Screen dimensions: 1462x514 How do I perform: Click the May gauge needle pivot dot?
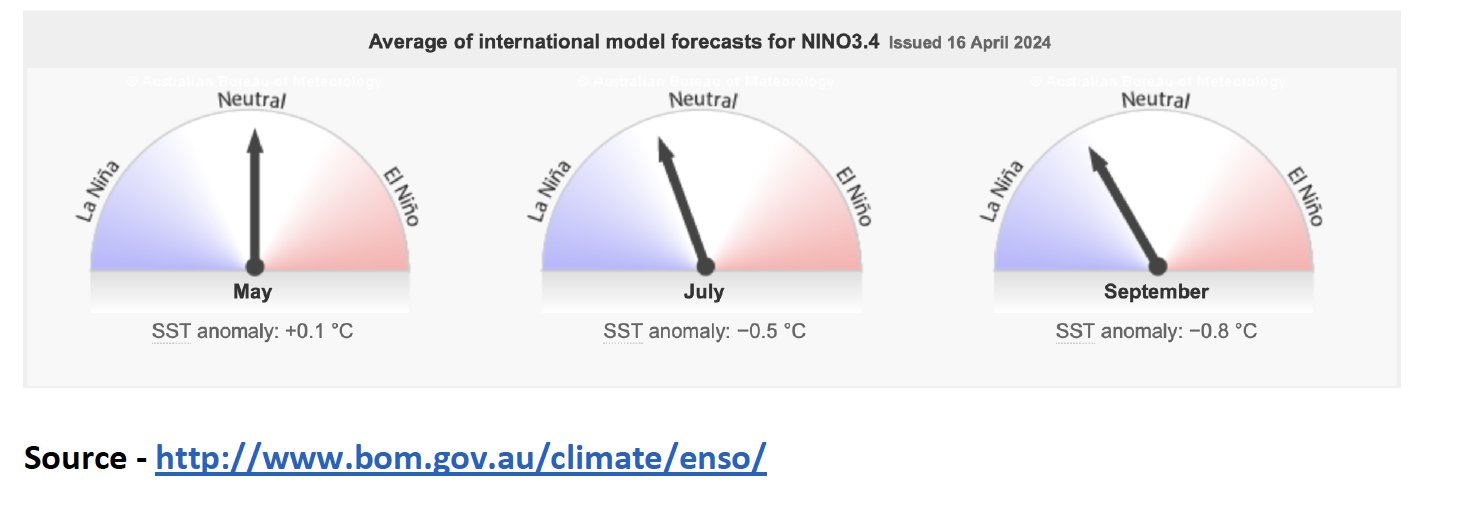tap(254, 266)
